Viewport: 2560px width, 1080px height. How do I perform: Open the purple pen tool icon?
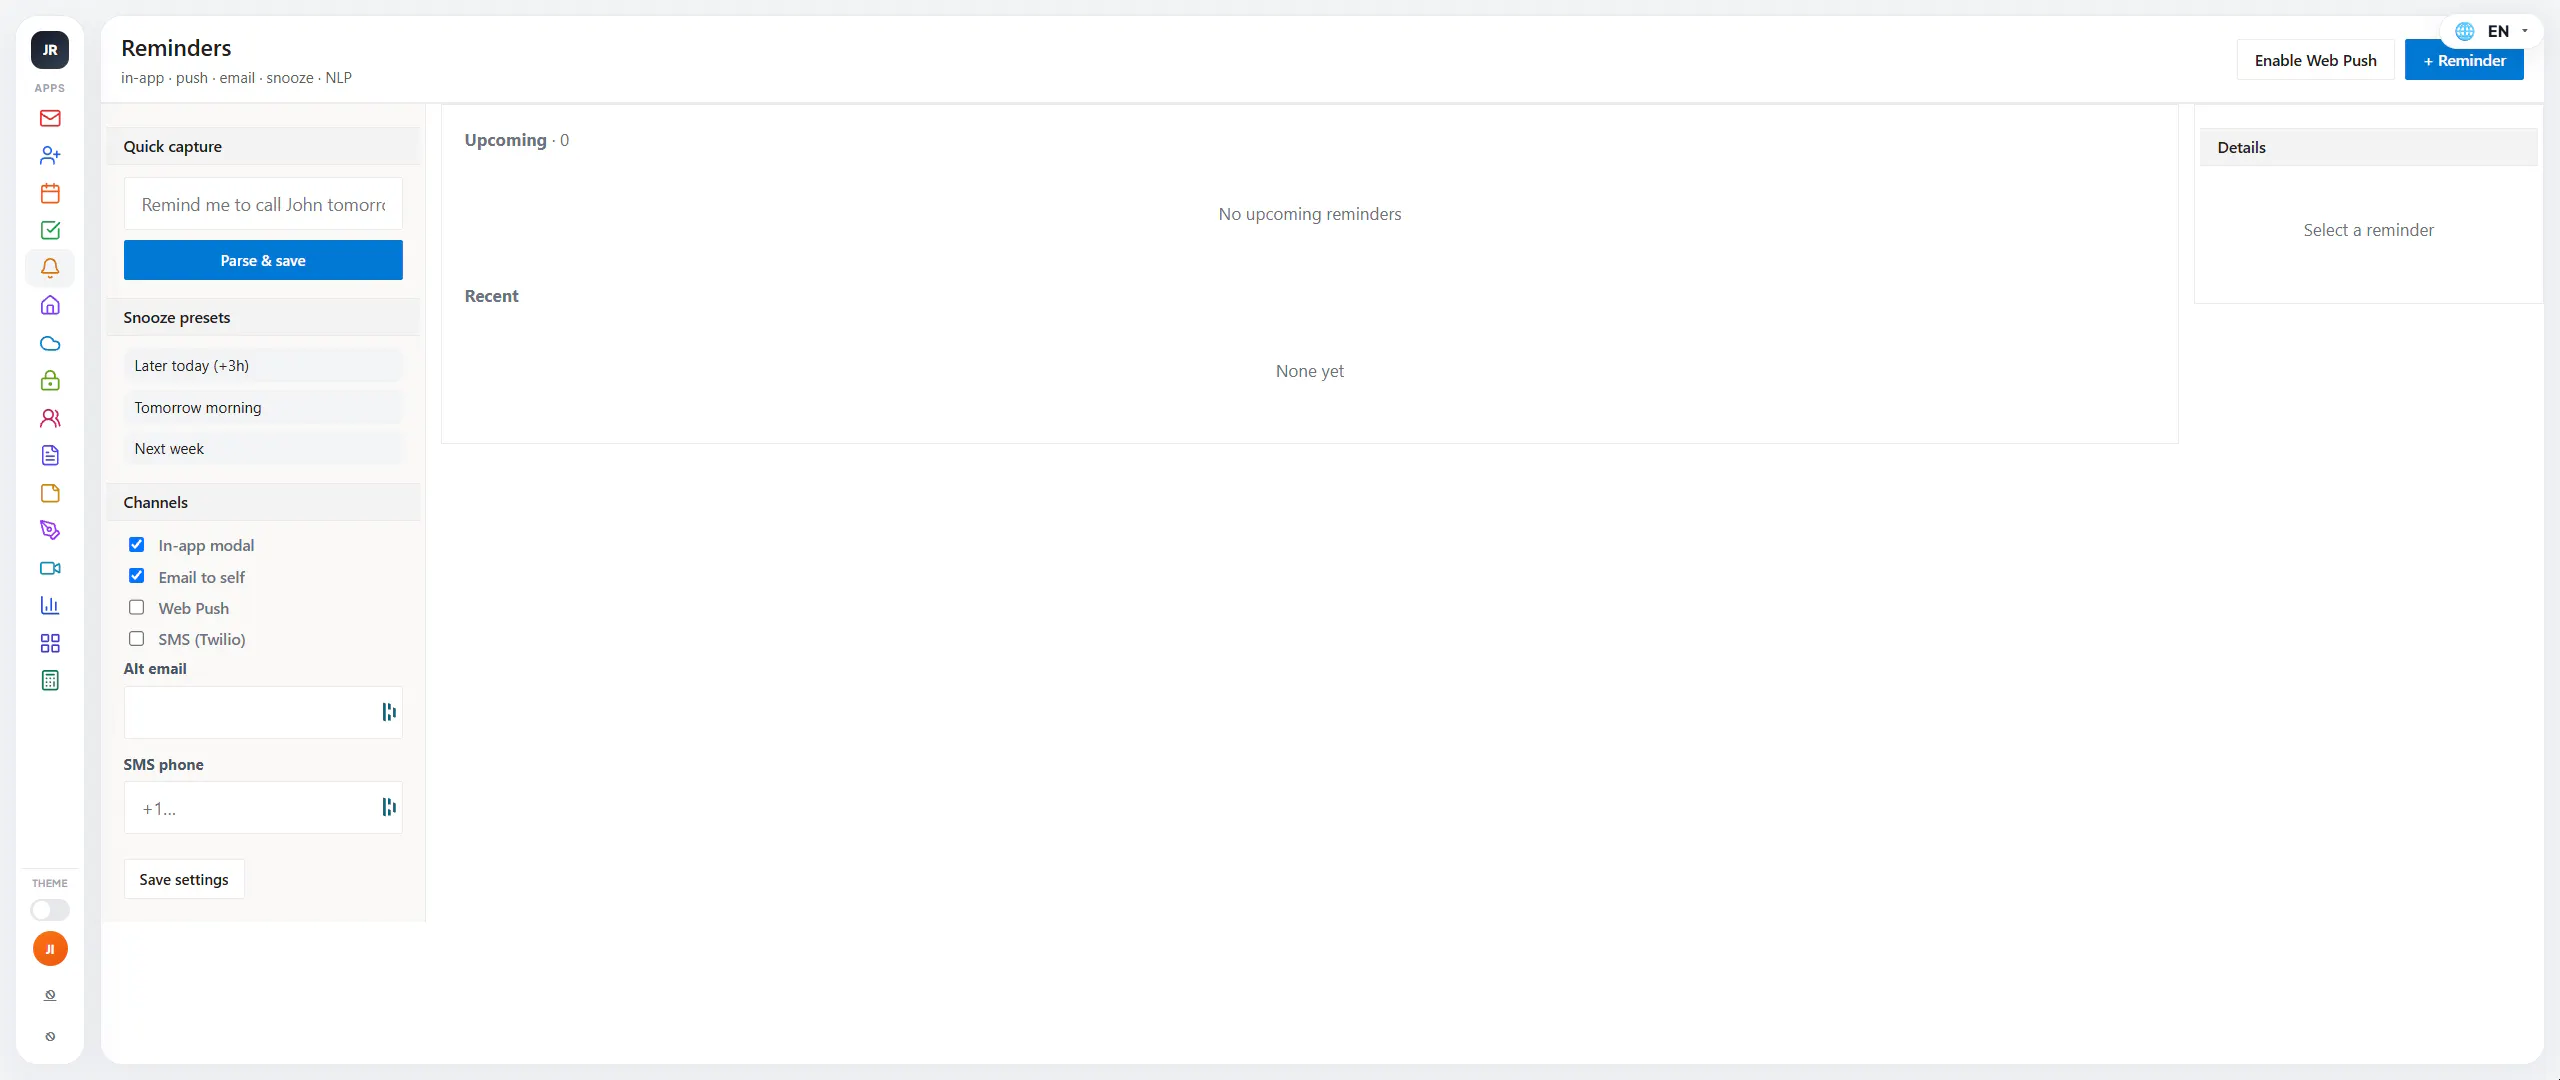click(x=50, y=531)
